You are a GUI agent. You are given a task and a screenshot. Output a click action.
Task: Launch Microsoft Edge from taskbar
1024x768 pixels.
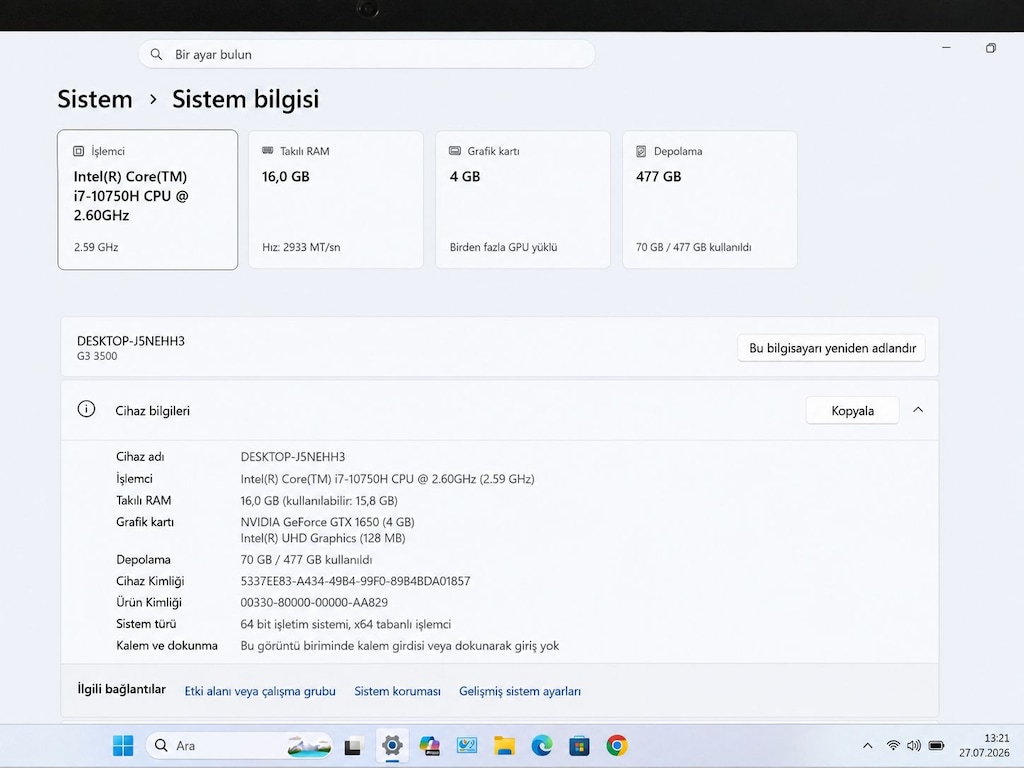pyautogui.click(x=541, y=745)
